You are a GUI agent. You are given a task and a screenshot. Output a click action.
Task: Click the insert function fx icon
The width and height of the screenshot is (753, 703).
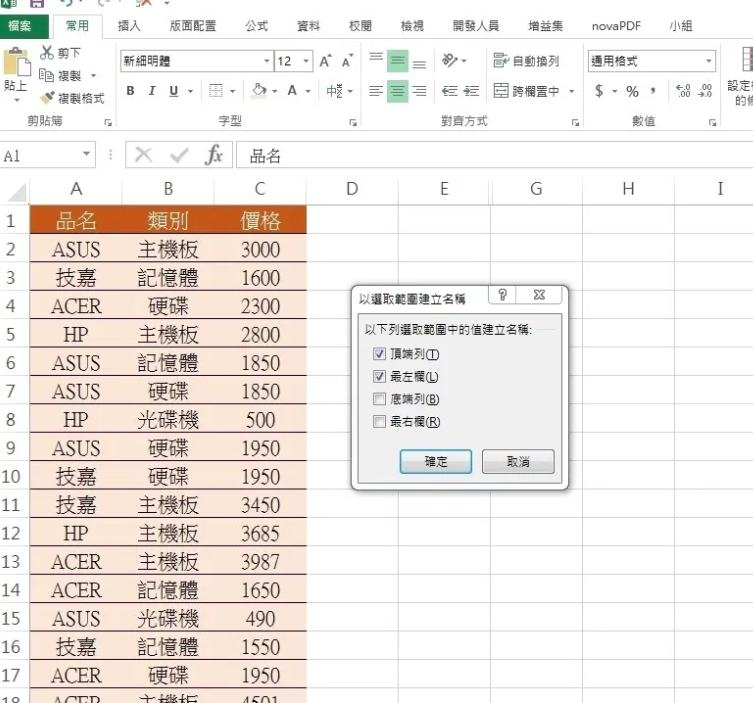click(213, 155)
